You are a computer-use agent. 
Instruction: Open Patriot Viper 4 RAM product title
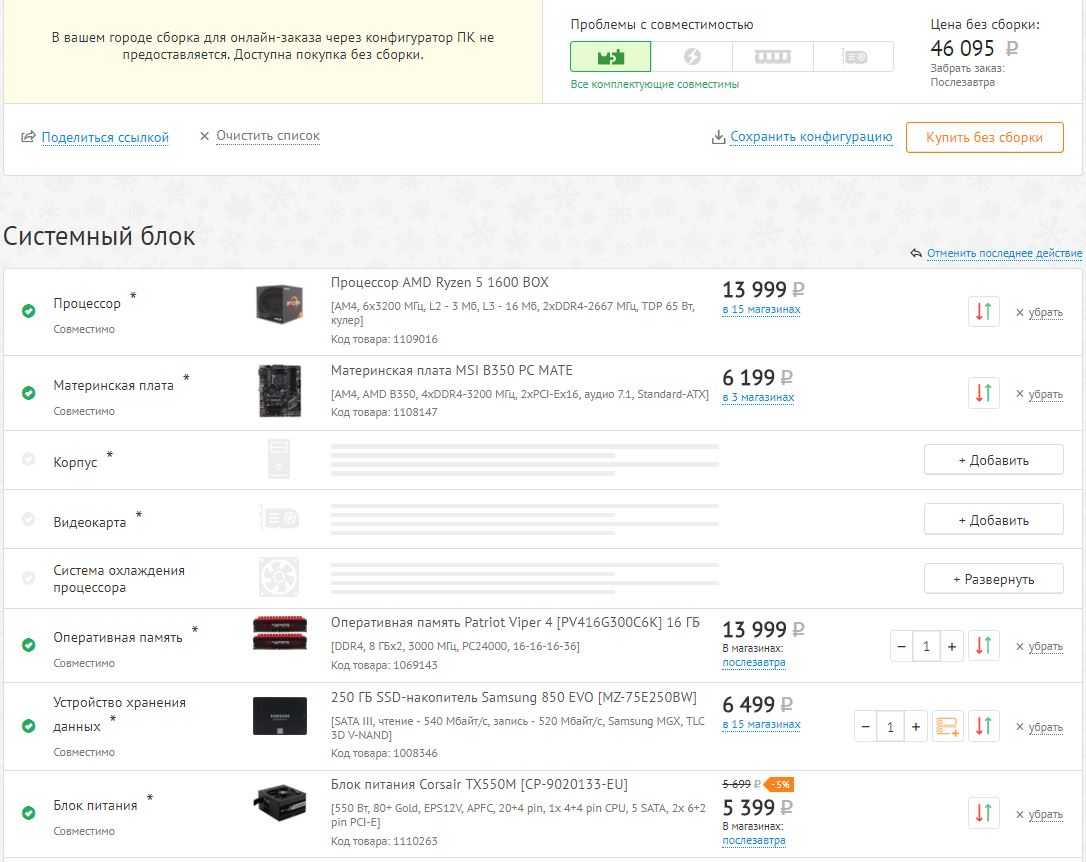coord(515,622)
